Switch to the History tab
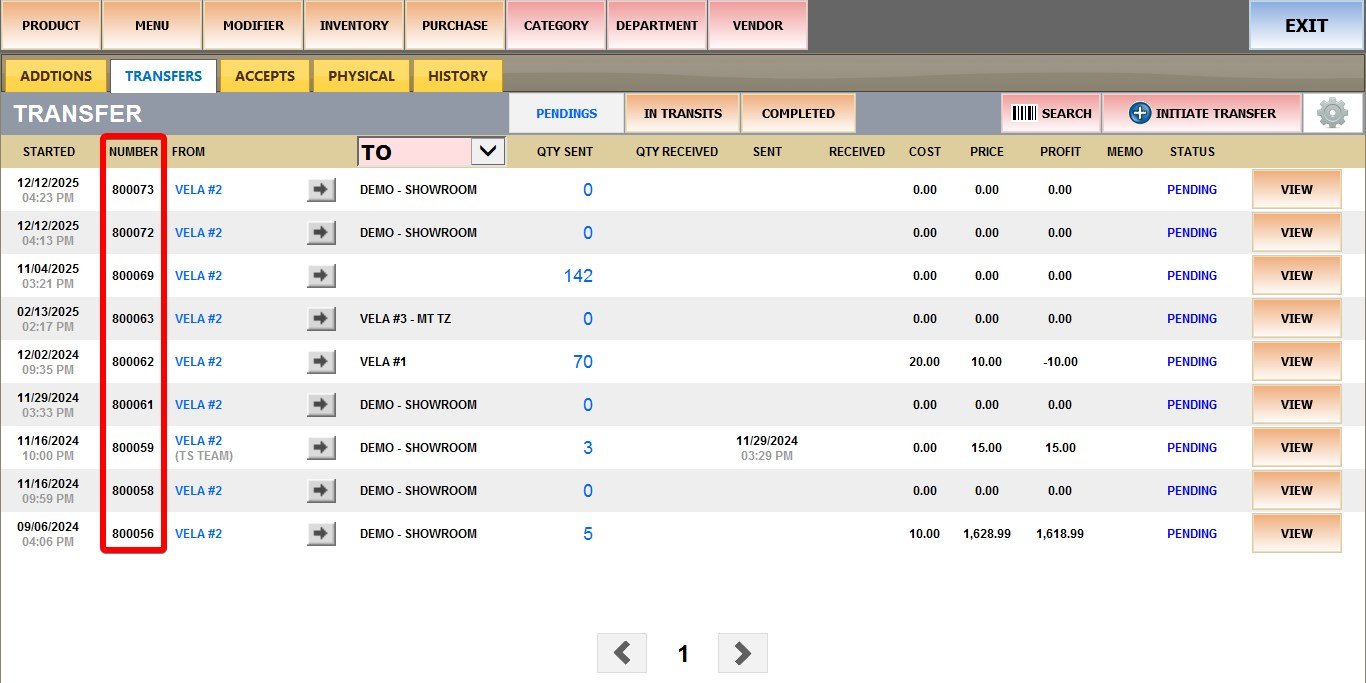This screenshot has width=1366, height=683. click(457, 76)
